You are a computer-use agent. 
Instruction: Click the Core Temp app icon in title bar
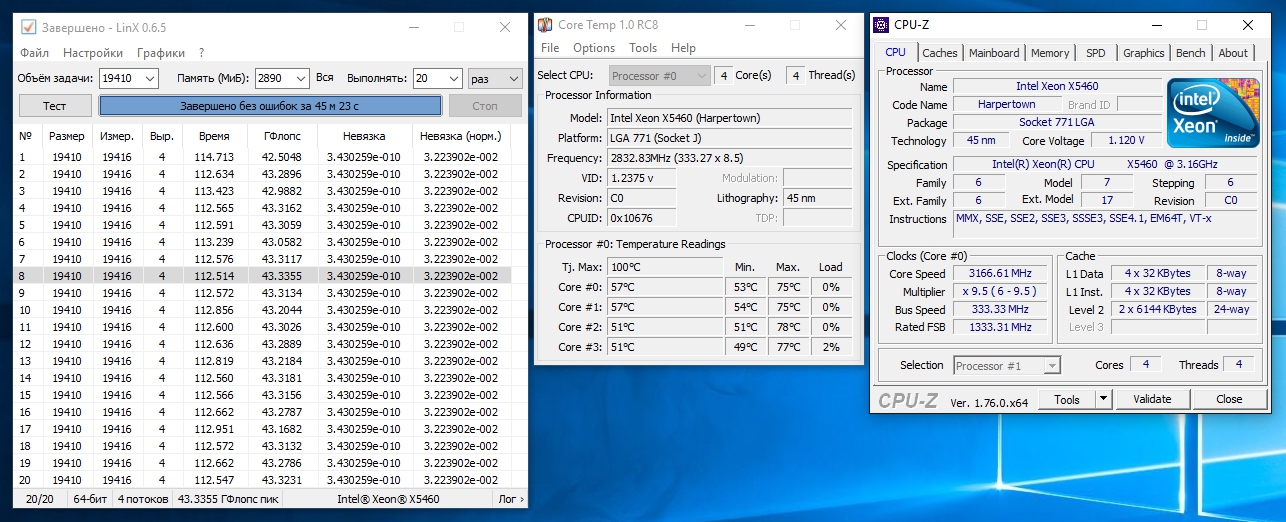pyautogui.click(x=544, y=24)
